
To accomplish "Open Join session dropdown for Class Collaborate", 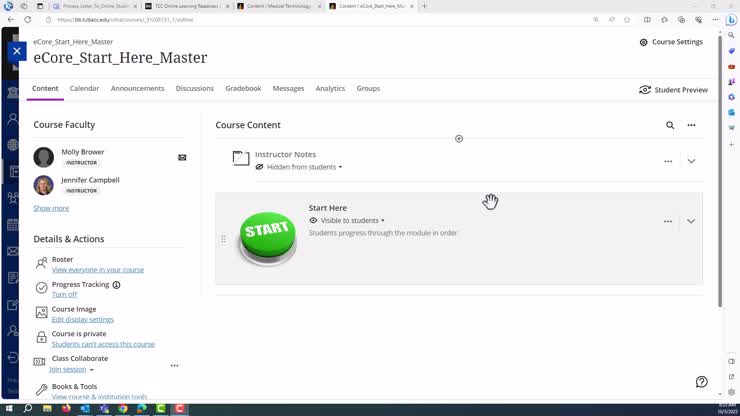I will (71, 369).
